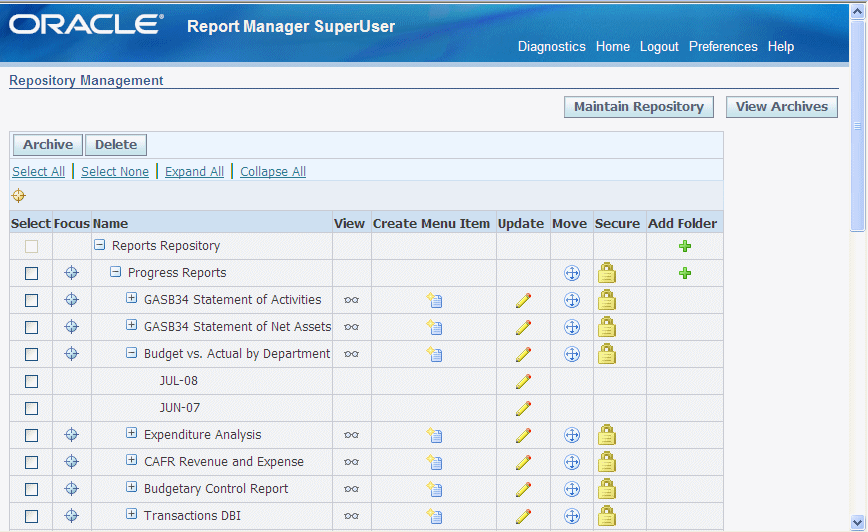This screenshot has width=868, height=532.
Task: Secure the Progress Reports folder
Action: click(607, 272)
